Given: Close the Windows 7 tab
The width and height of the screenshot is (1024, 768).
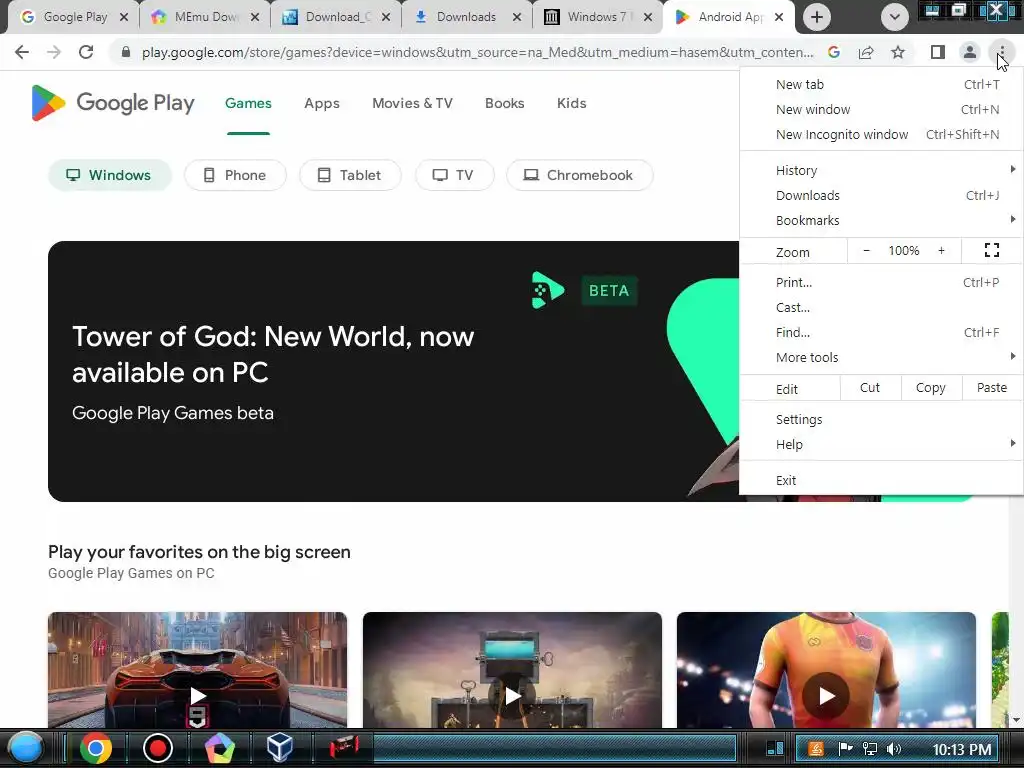Looking at the screenshot, I should [648, 17].
